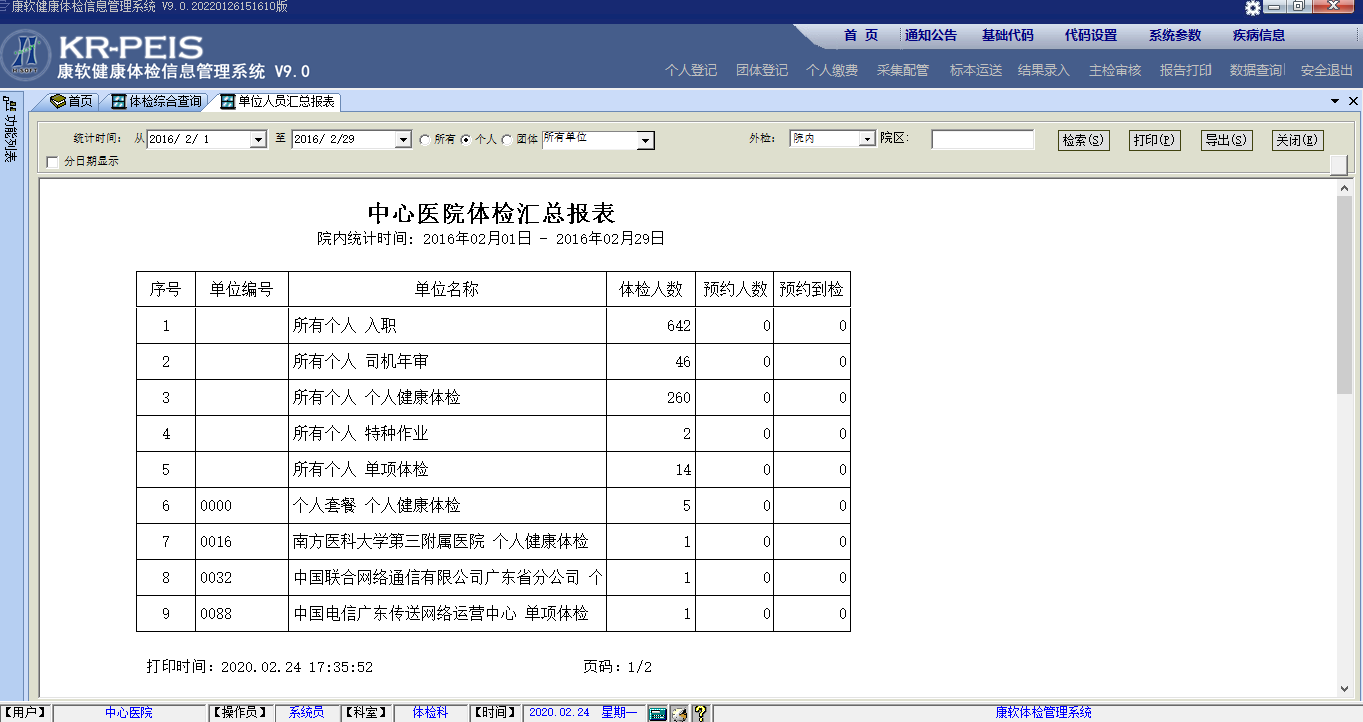This screenshot has height=722, width=1363.
Task: Click the 检索(S) search button
Action: point(1083,140)
